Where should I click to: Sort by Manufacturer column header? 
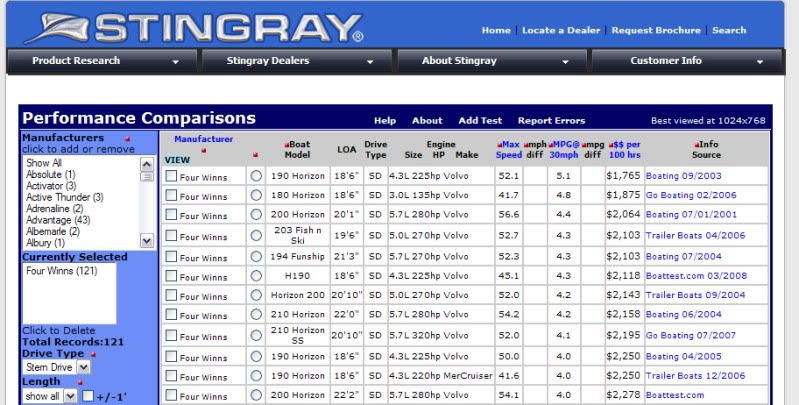[x=203, y=139]
